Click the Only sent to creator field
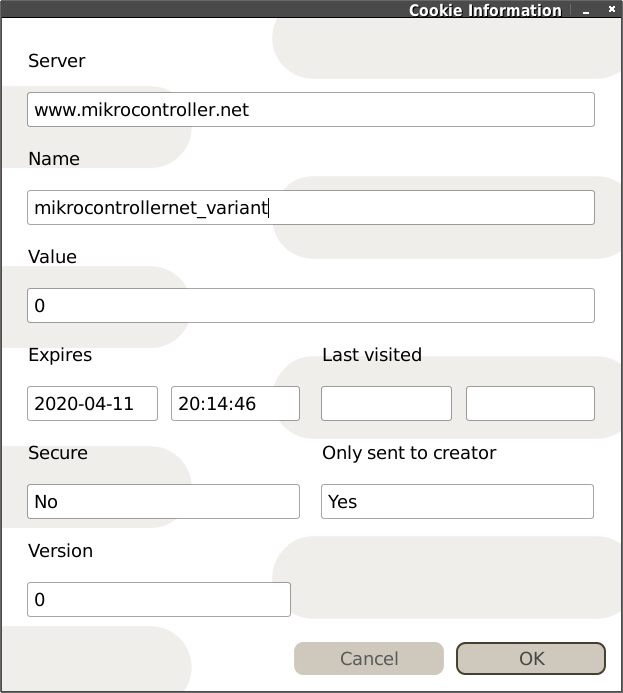The height and width of the screenshot is (693, 623). 457,502
